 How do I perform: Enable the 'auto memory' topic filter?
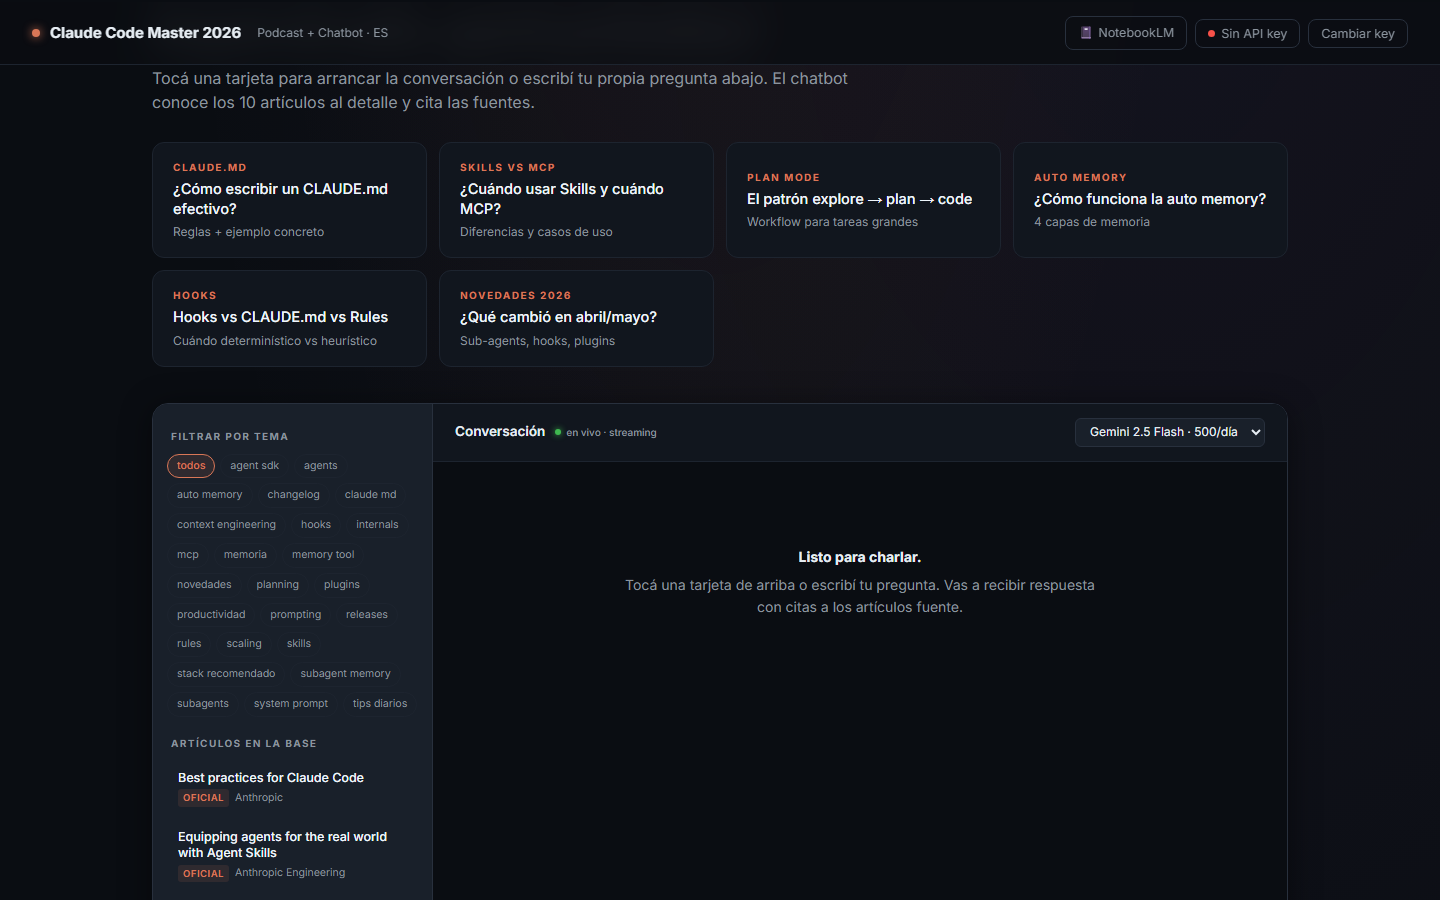pyautogui.click(x=209, y=495)
